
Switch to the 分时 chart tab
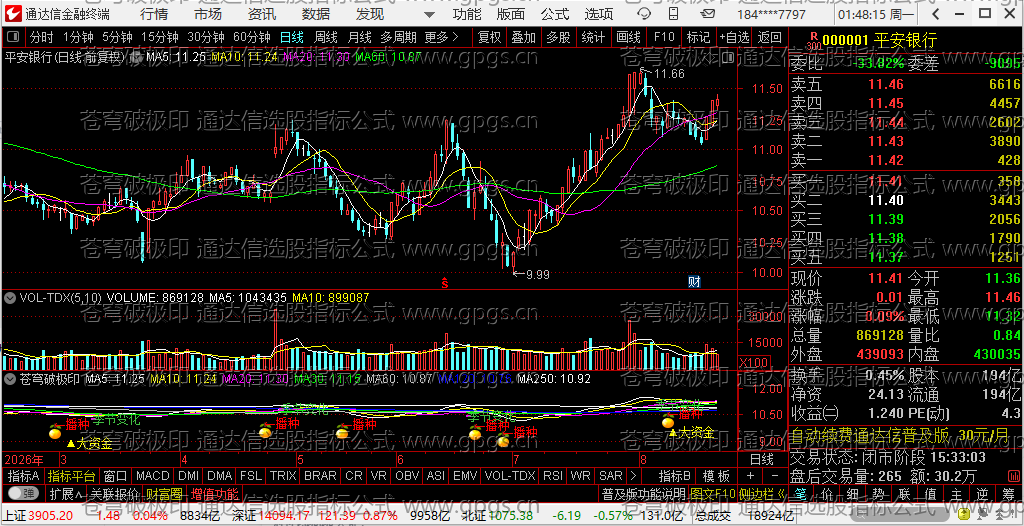pyautogui.click(x=42, y=37)
